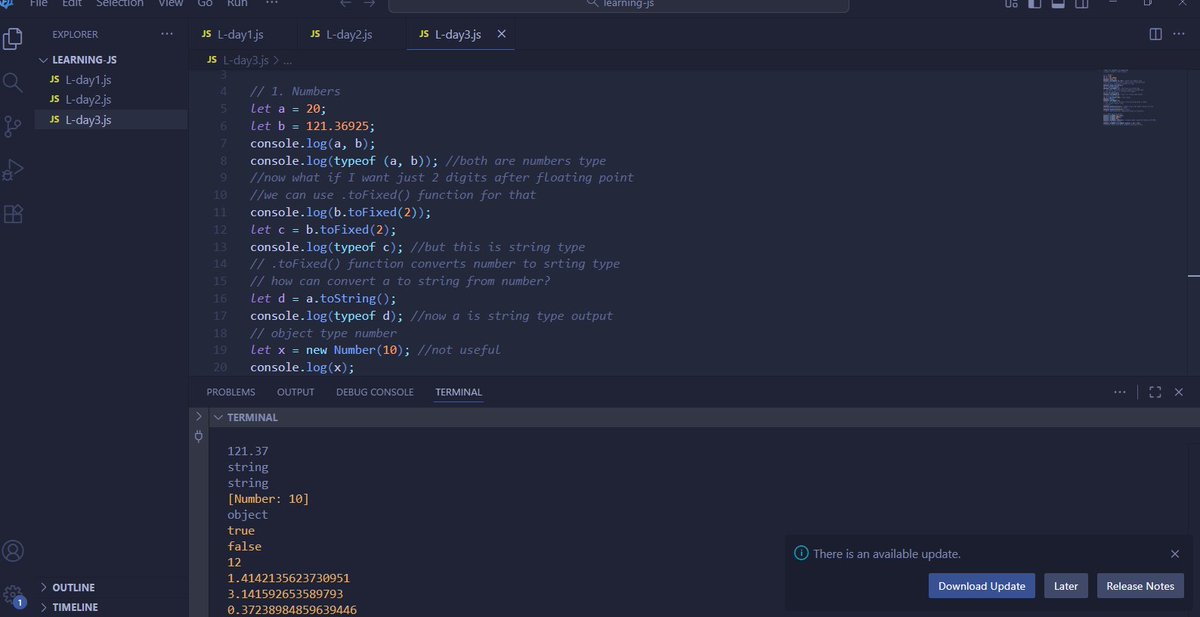Select L-day3.js in the Explorer tree

pos(113,120)
